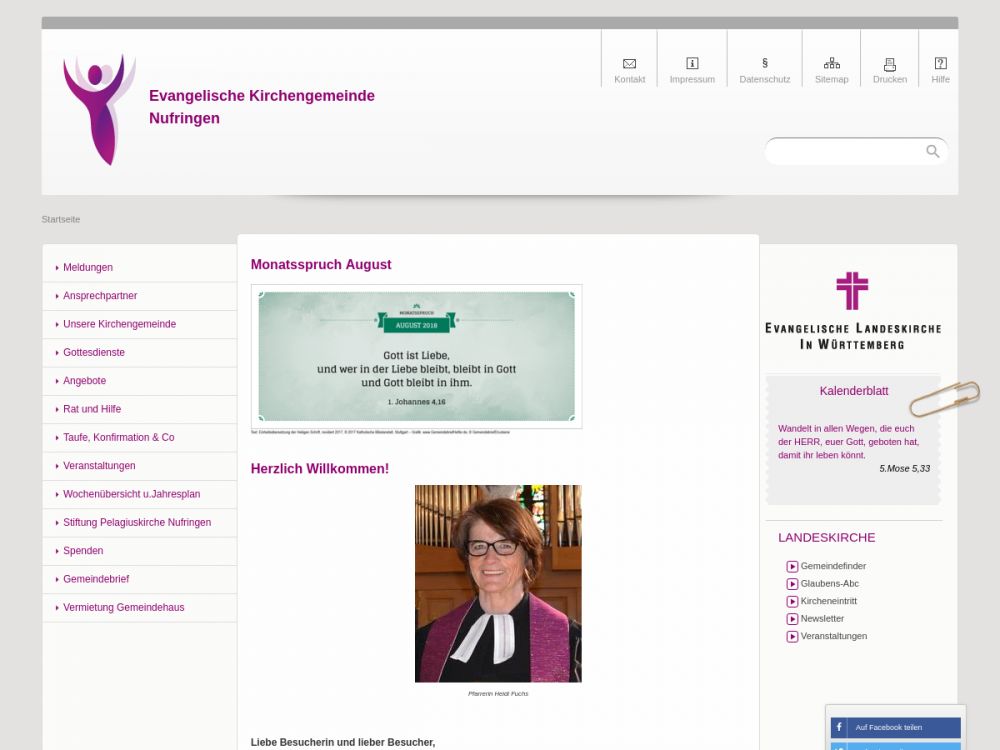
Task: Open the Kircheneintritt link
Action: click(828, 601)
